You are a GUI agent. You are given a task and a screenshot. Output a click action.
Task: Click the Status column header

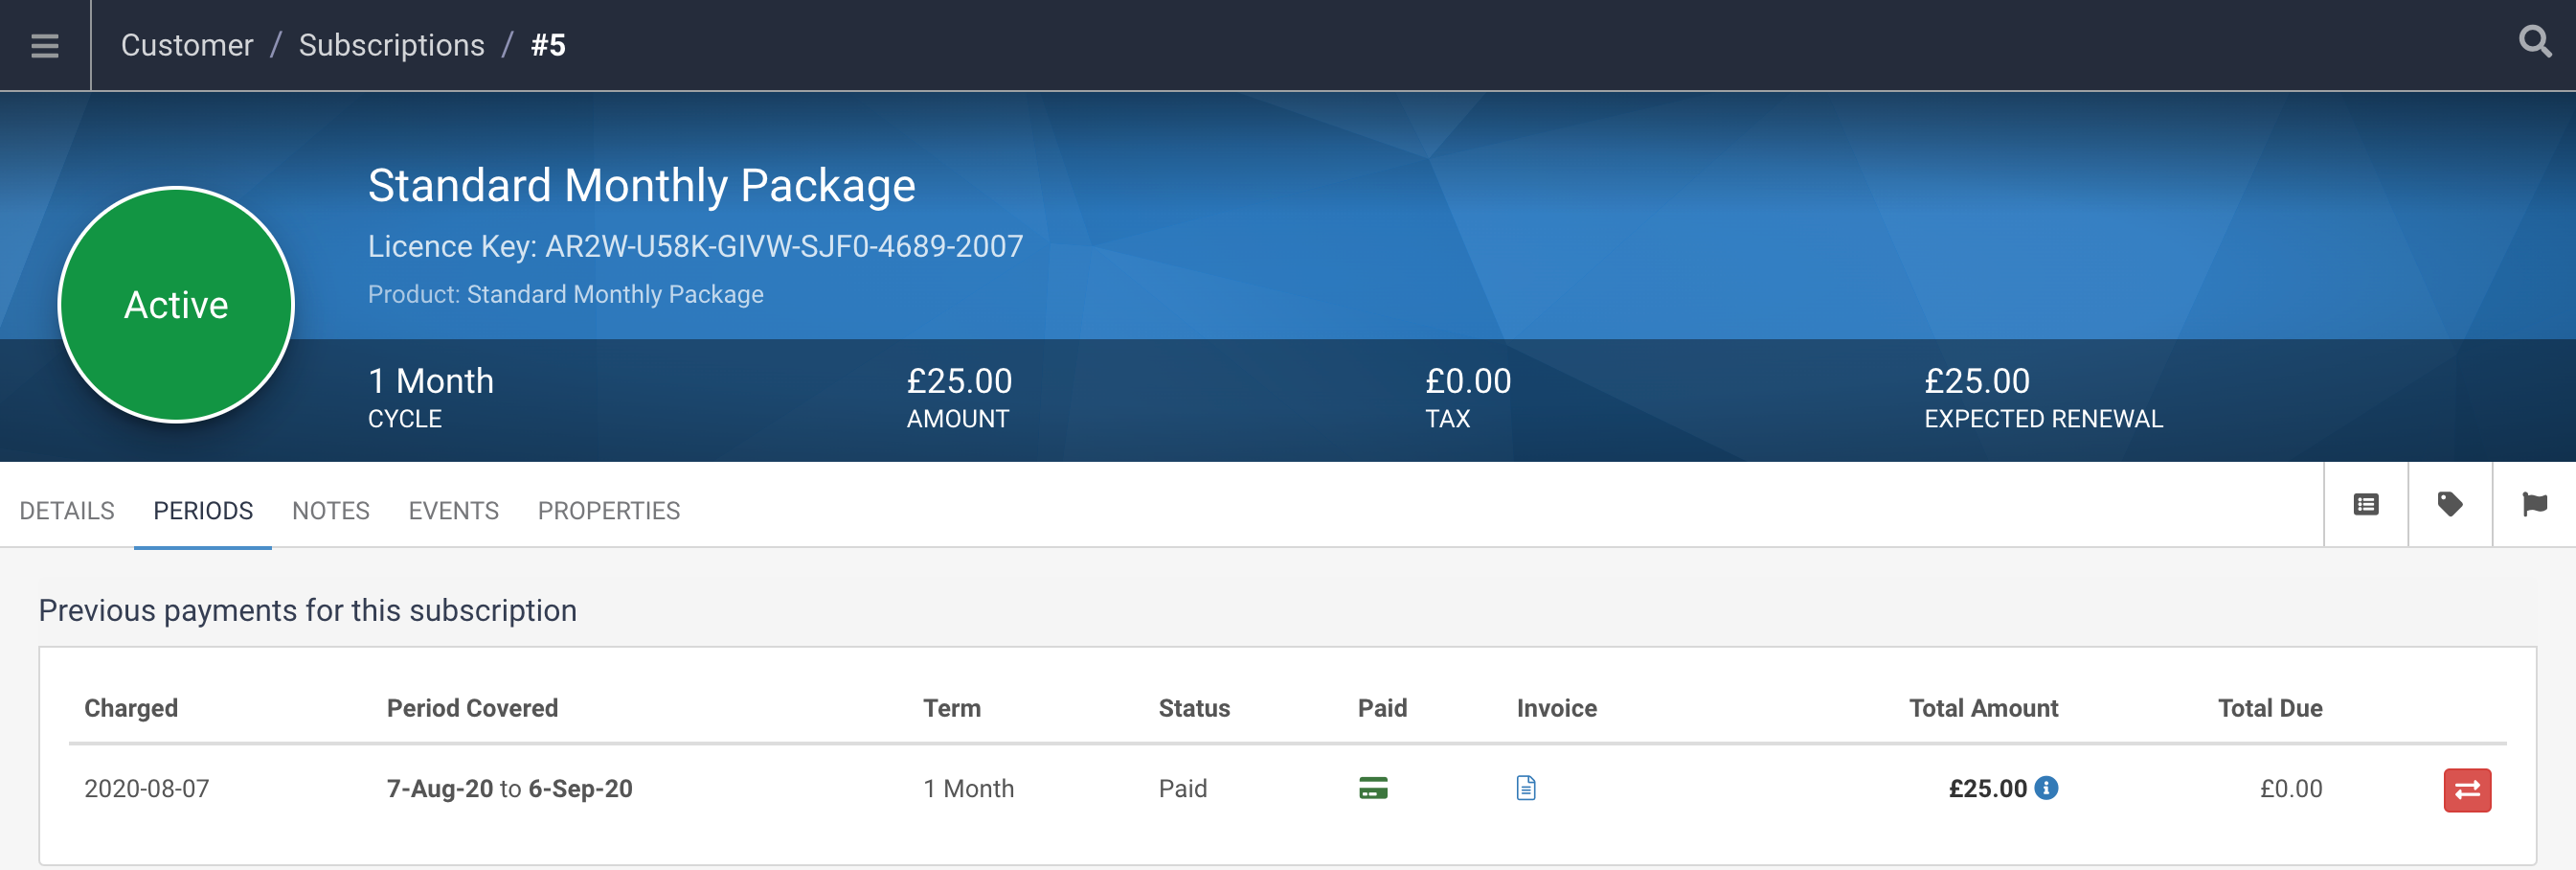pos(1194,708)
